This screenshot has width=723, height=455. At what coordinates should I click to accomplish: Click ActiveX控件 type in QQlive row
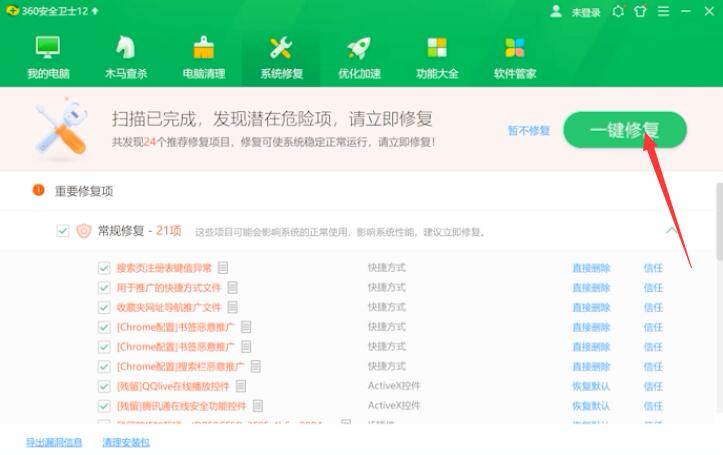pyautogui.click(x=394, y=386)
